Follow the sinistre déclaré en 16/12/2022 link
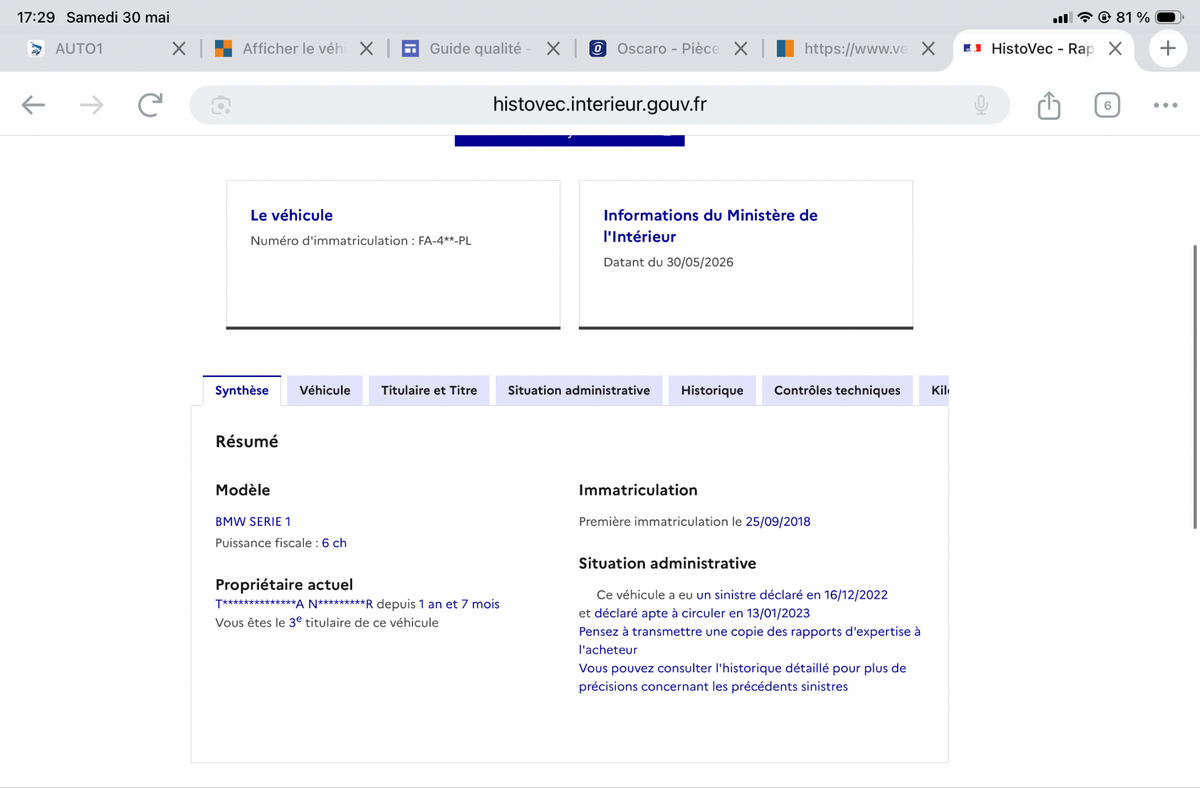 [792, 594]
